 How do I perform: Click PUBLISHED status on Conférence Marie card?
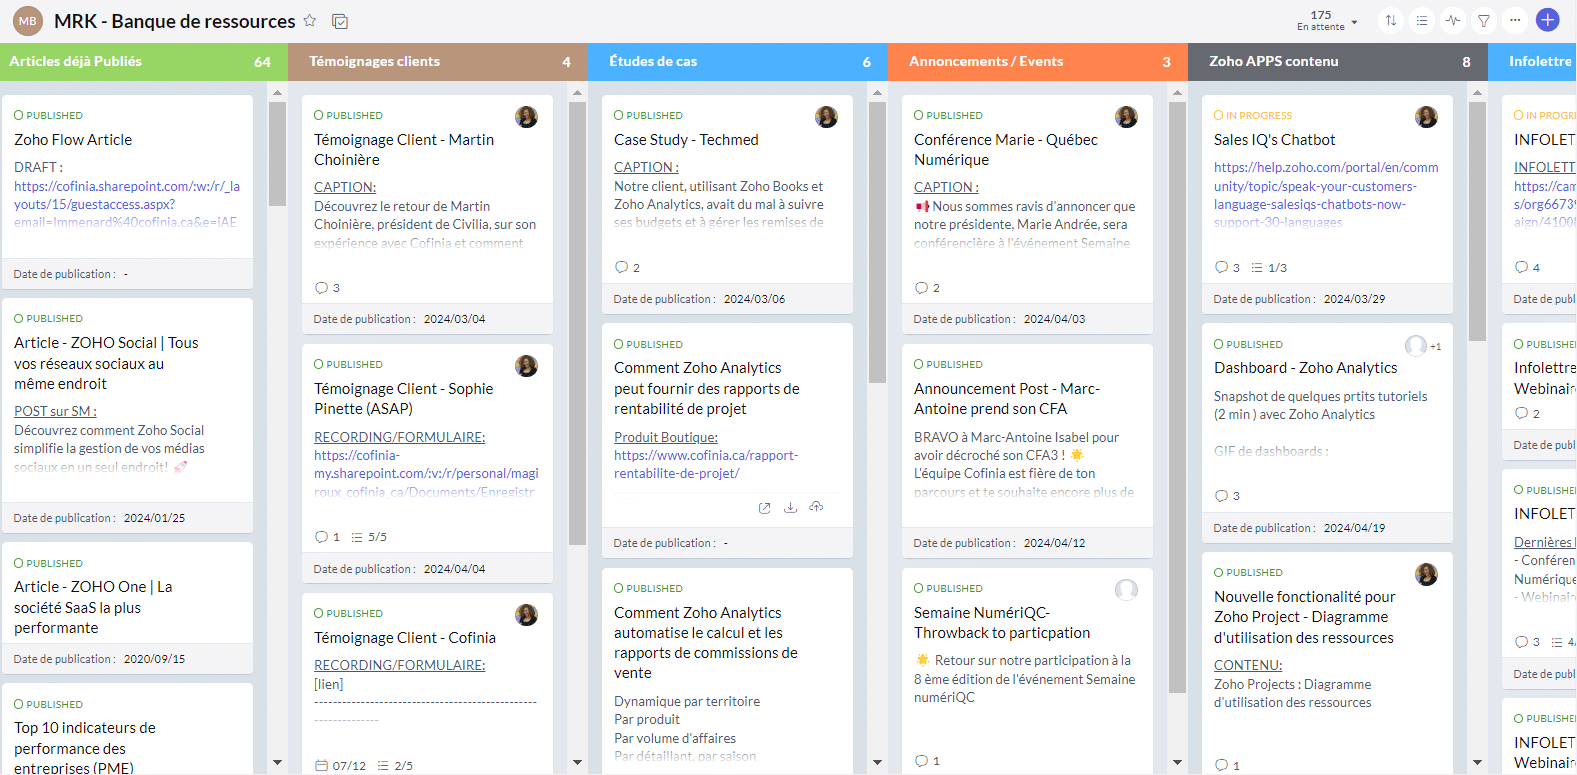pyautogui.click(x=948, y=116)
